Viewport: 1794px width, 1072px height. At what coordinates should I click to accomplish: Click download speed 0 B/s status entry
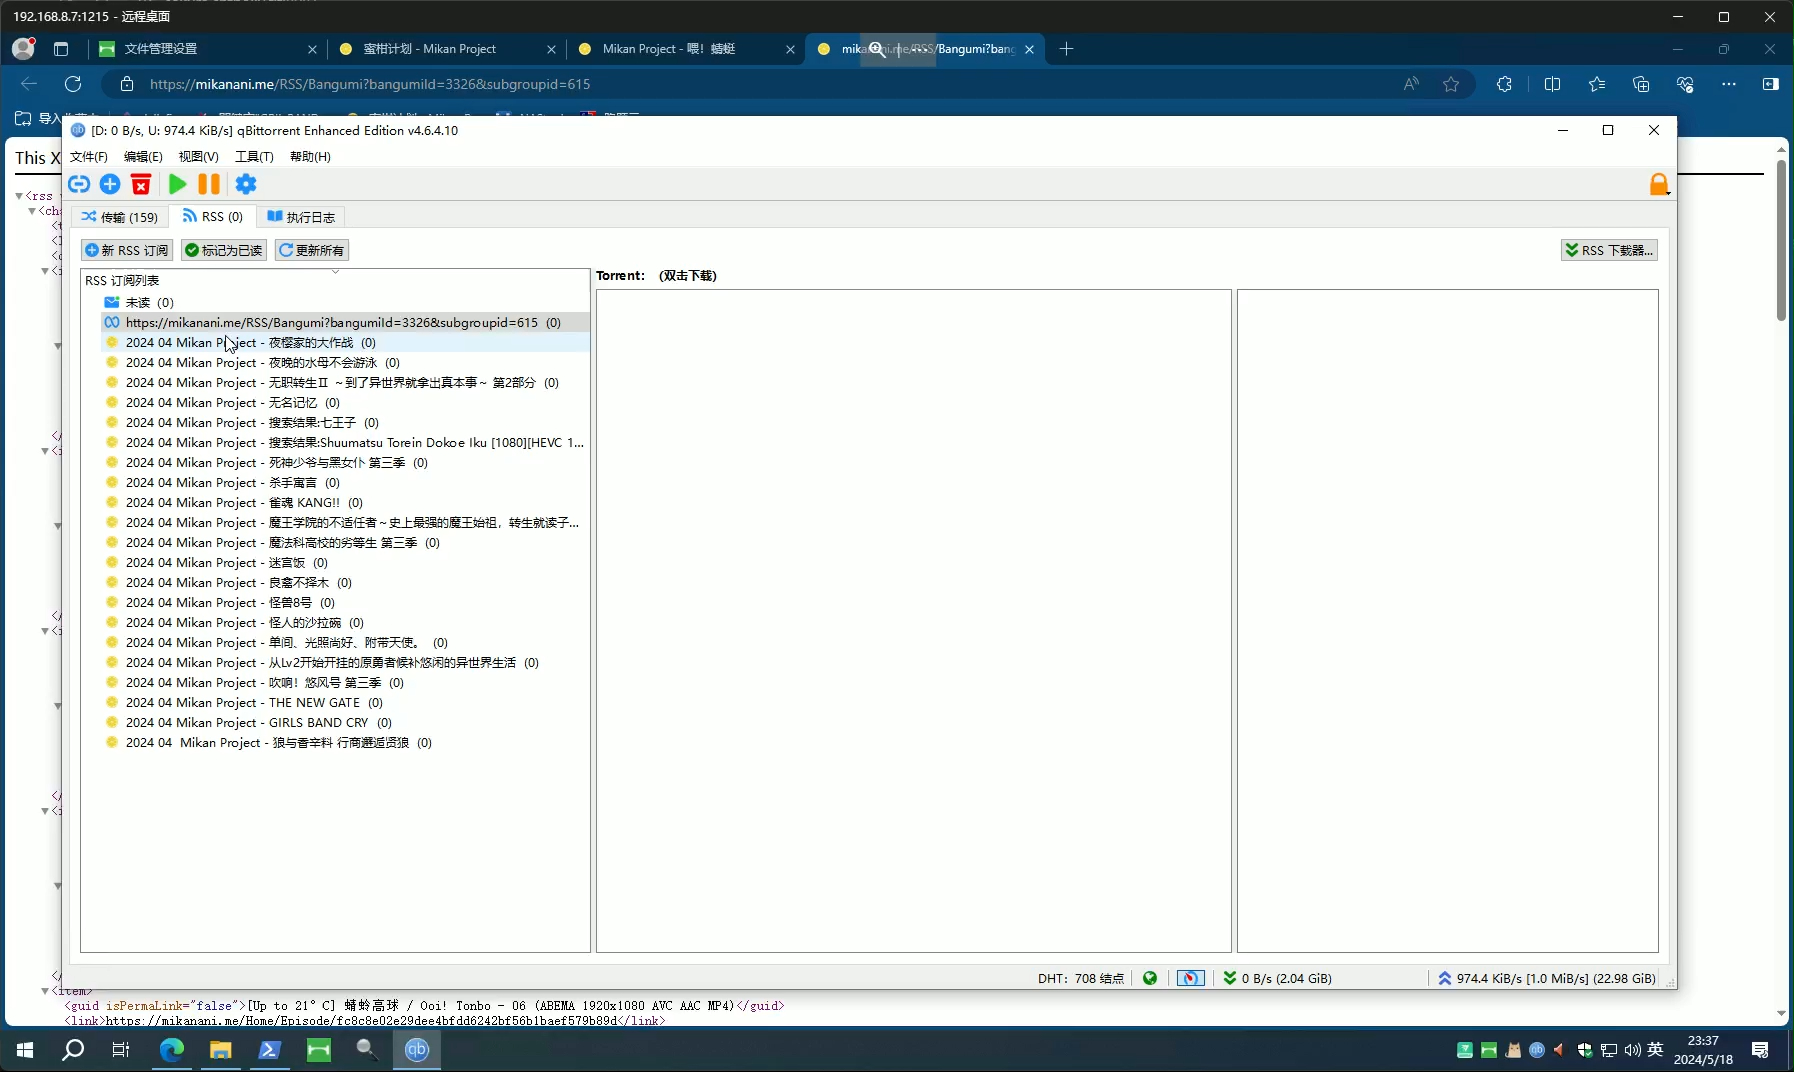[1278, 978]
